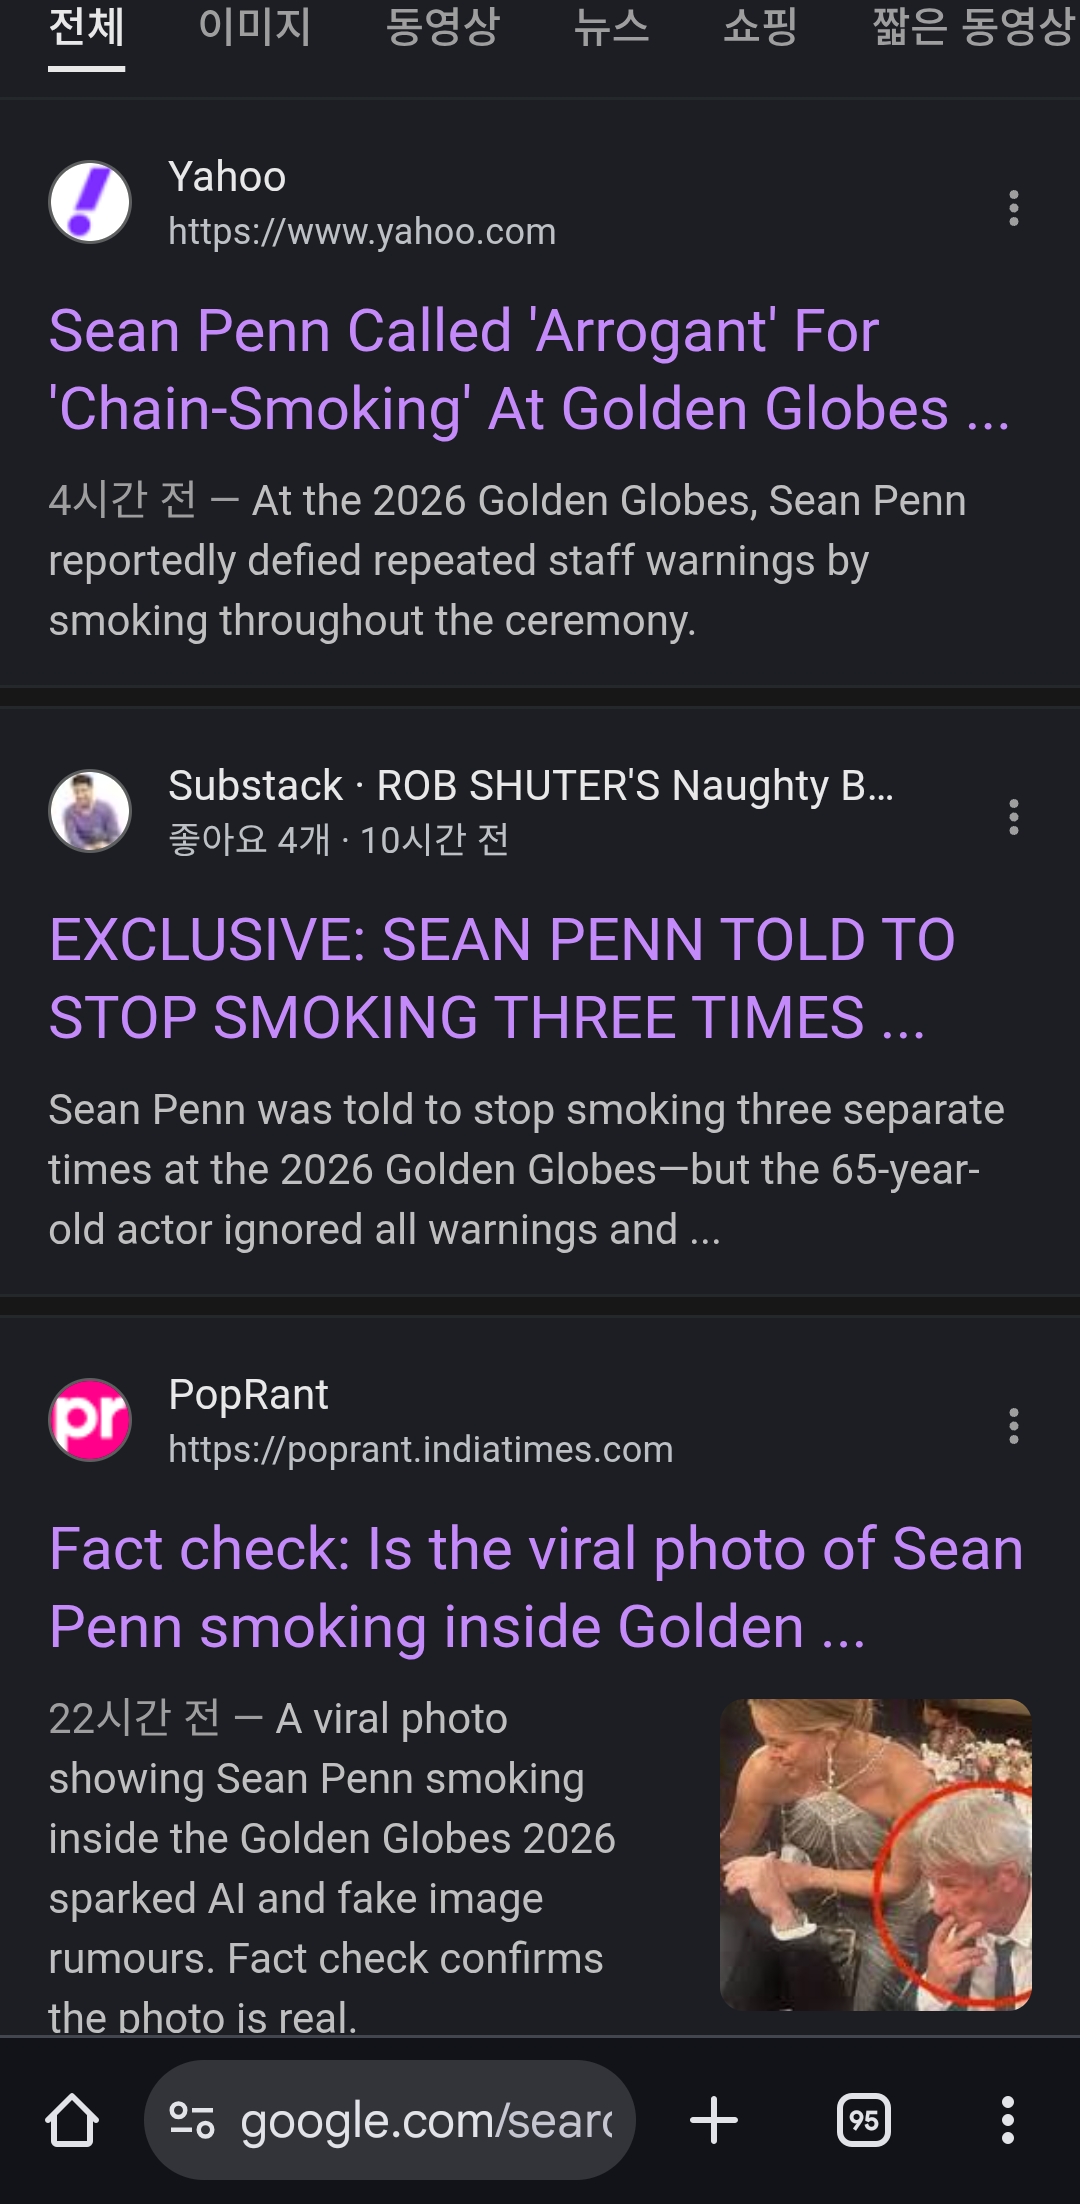Open the tab switcher showing 95 tabs
The image size is (1080, 2204).
tap(863, 2120)
